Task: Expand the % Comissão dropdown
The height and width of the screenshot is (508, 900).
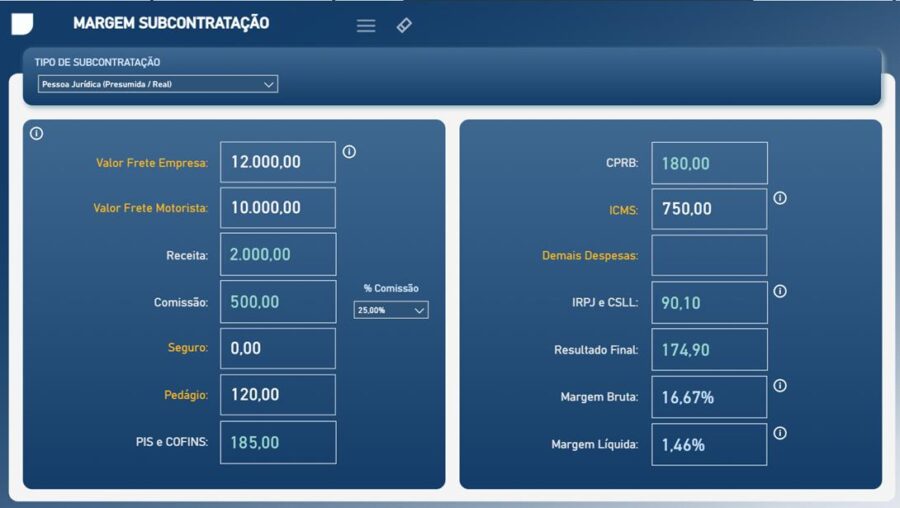Action: pos(391,310)
